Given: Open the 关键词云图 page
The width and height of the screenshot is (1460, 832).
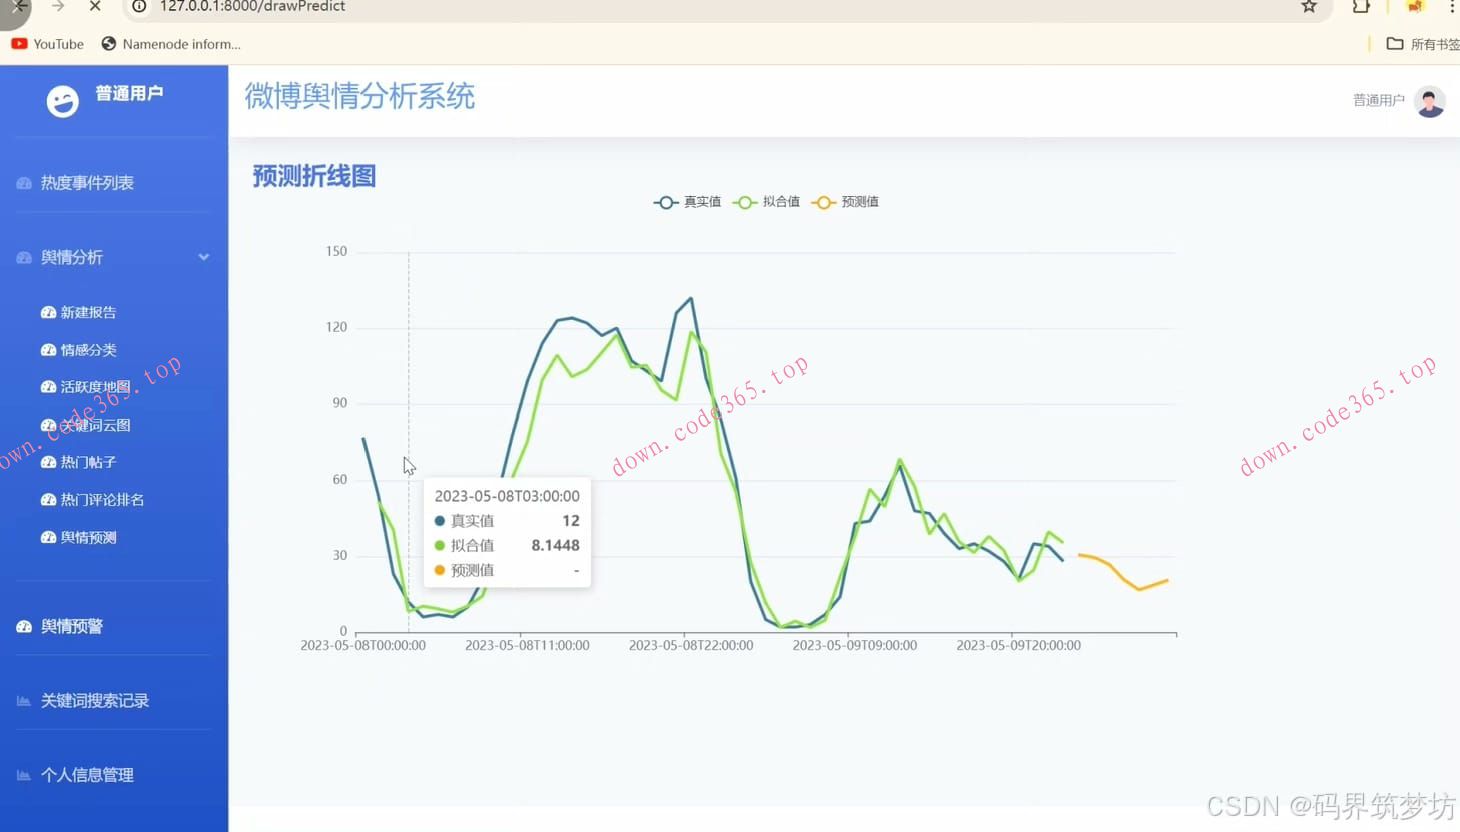Looking at the screenshot, I should point(95,425).
